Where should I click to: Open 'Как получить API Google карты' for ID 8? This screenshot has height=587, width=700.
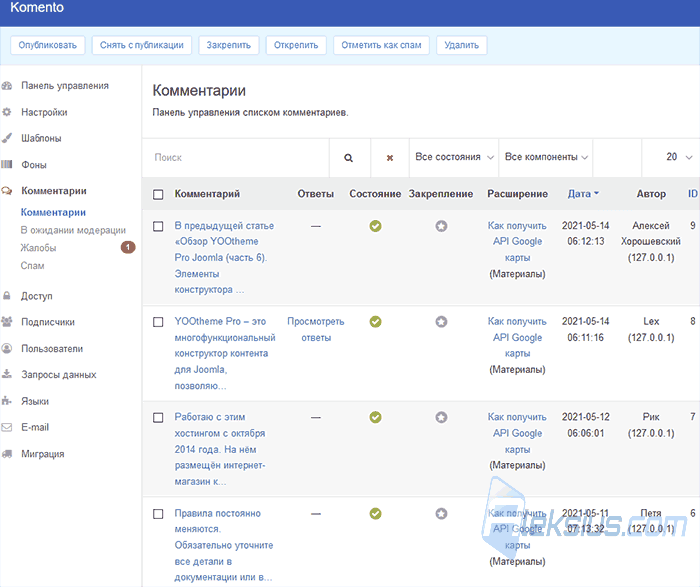pyautogui.click(x=517, y=337)
